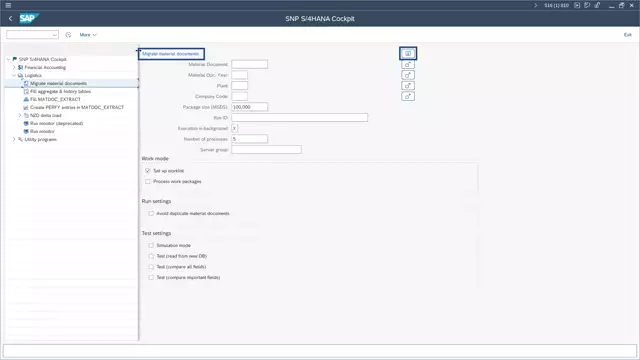The width and height of the screenshot is (640, 360).
Task: Click the clock icon beside the command field
Action: pos(68,35)
